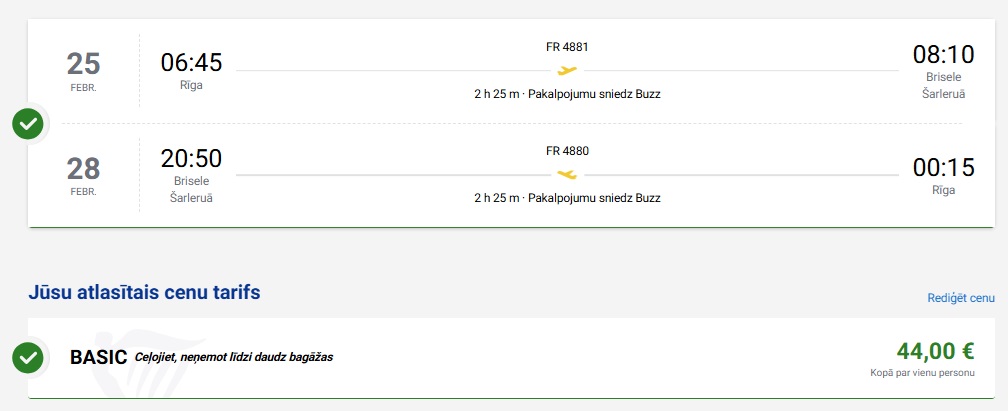Click the green checkmark beside BASIC tariff
1008x411 pixels.
coord(28,357)
